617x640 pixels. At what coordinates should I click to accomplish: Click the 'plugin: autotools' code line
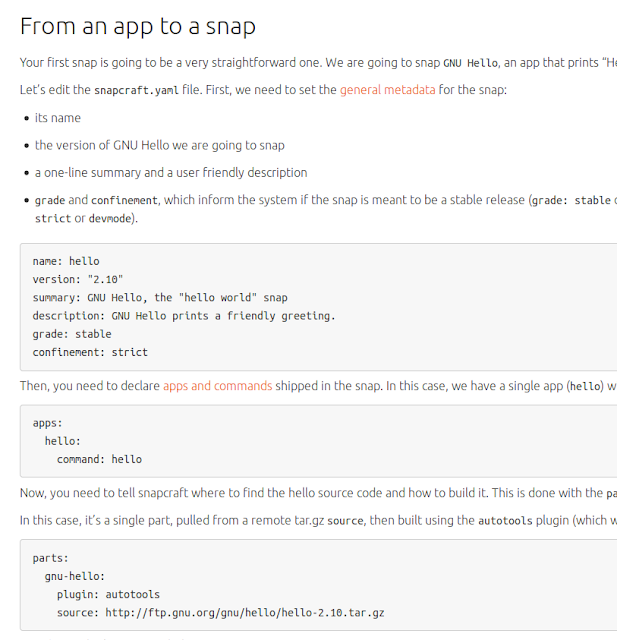tap(108, 595)
